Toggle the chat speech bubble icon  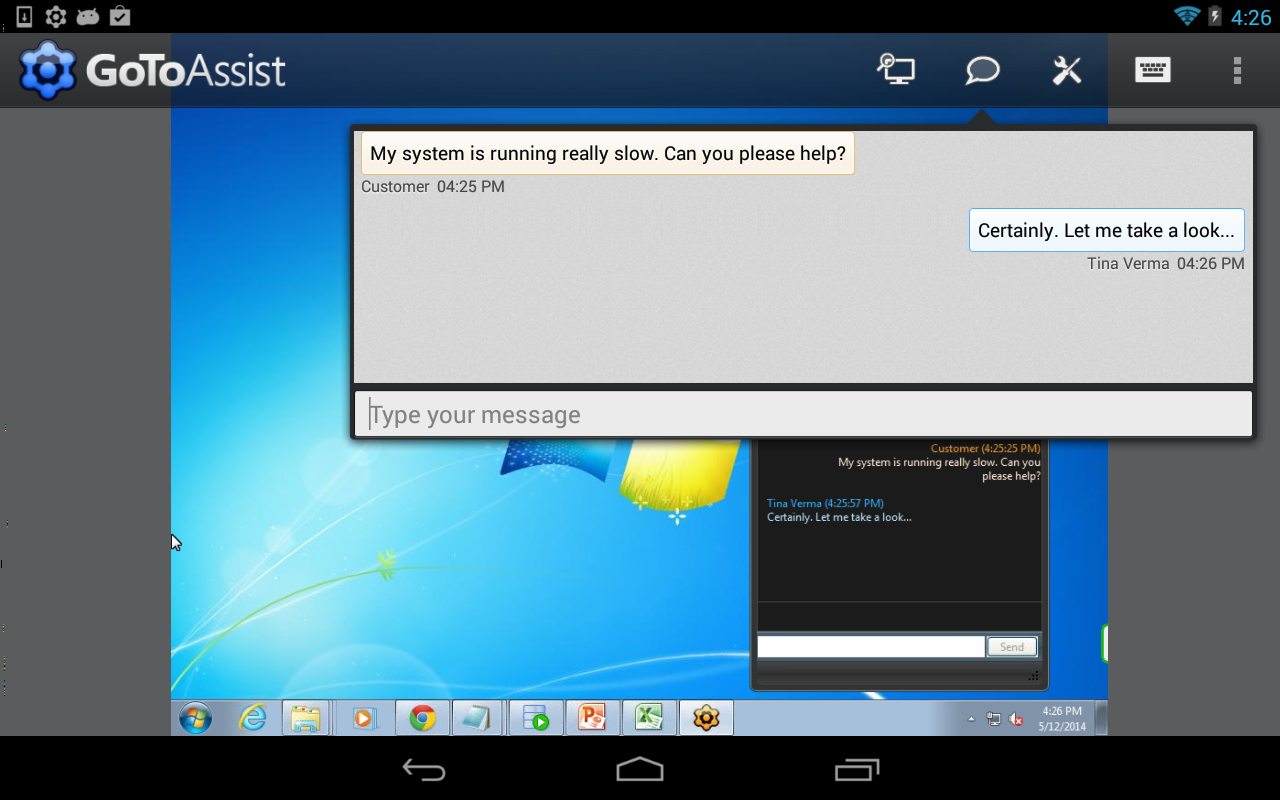tap(983, 70)
